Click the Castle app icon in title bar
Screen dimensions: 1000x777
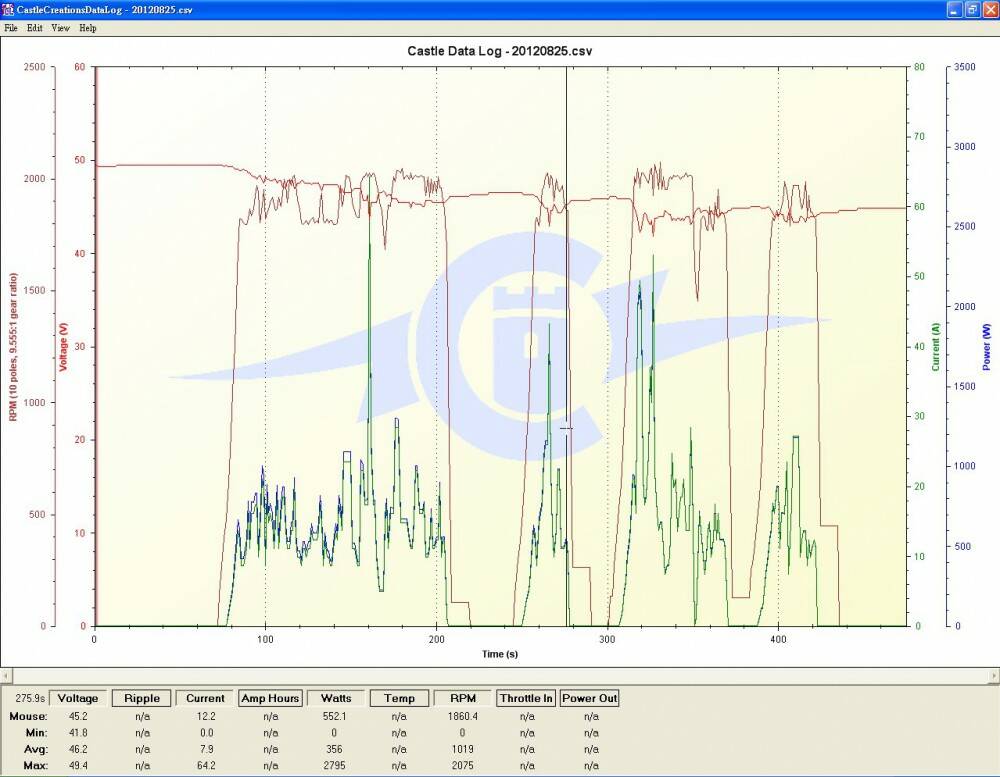coord(8,10)
